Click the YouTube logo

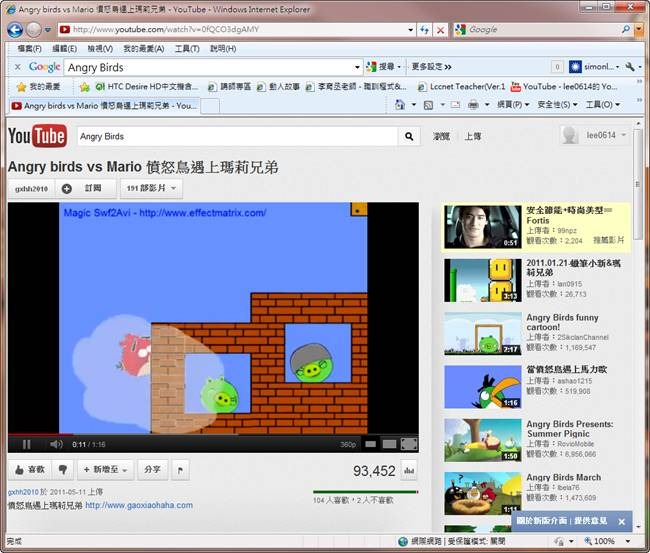coord(37,136)
